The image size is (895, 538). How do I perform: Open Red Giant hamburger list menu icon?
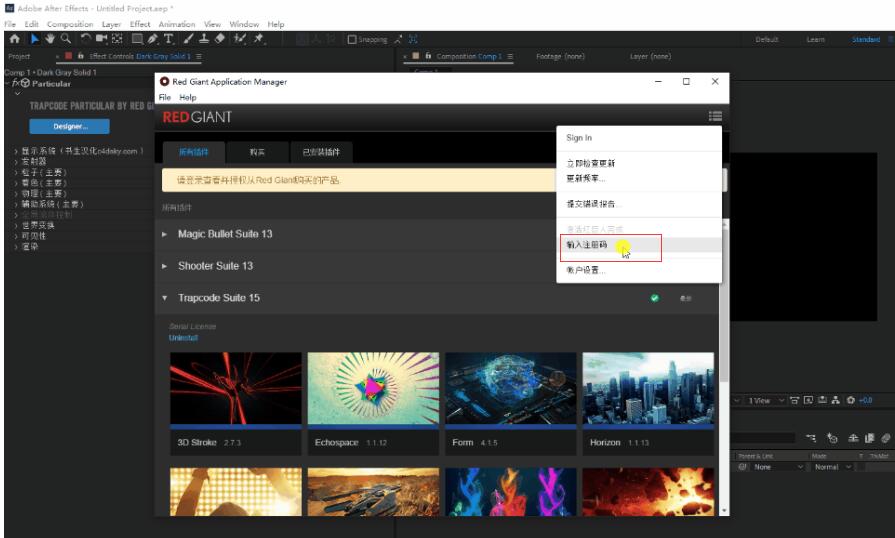[715, 116]
